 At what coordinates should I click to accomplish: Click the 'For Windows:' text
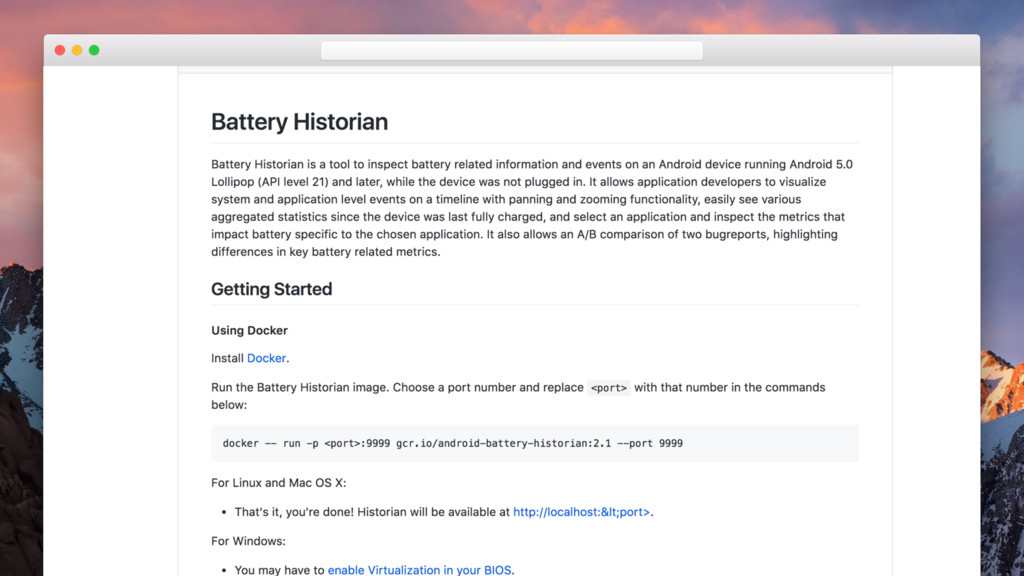tap(248, 541)
